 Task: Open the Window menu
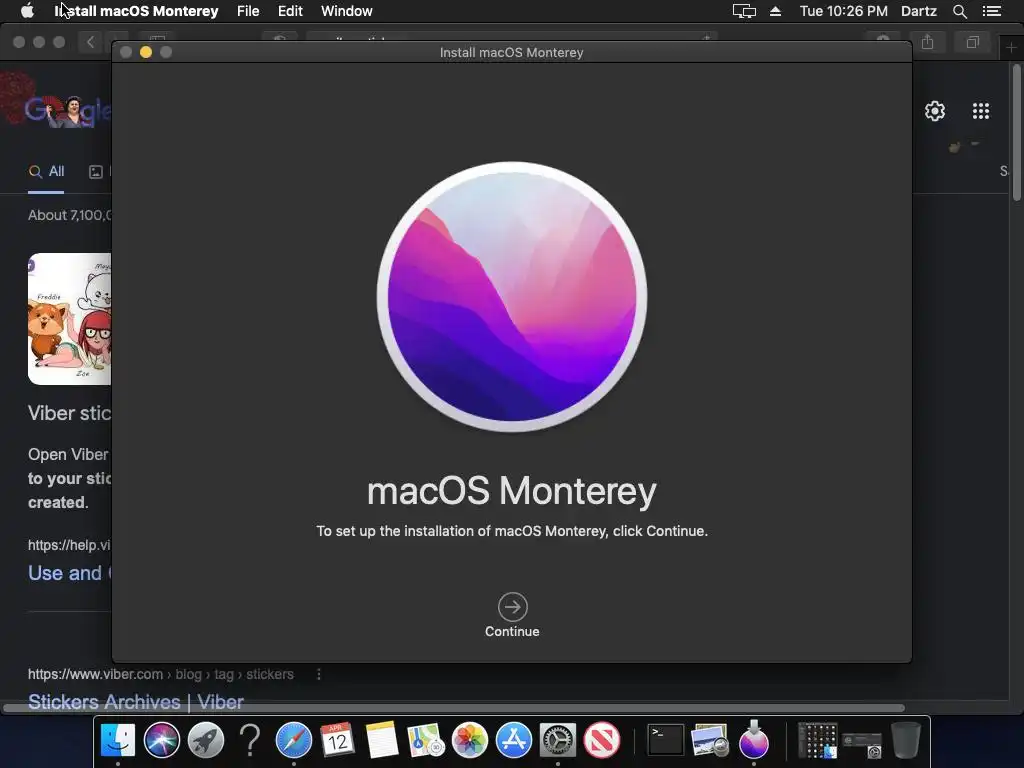pos(346,11)
